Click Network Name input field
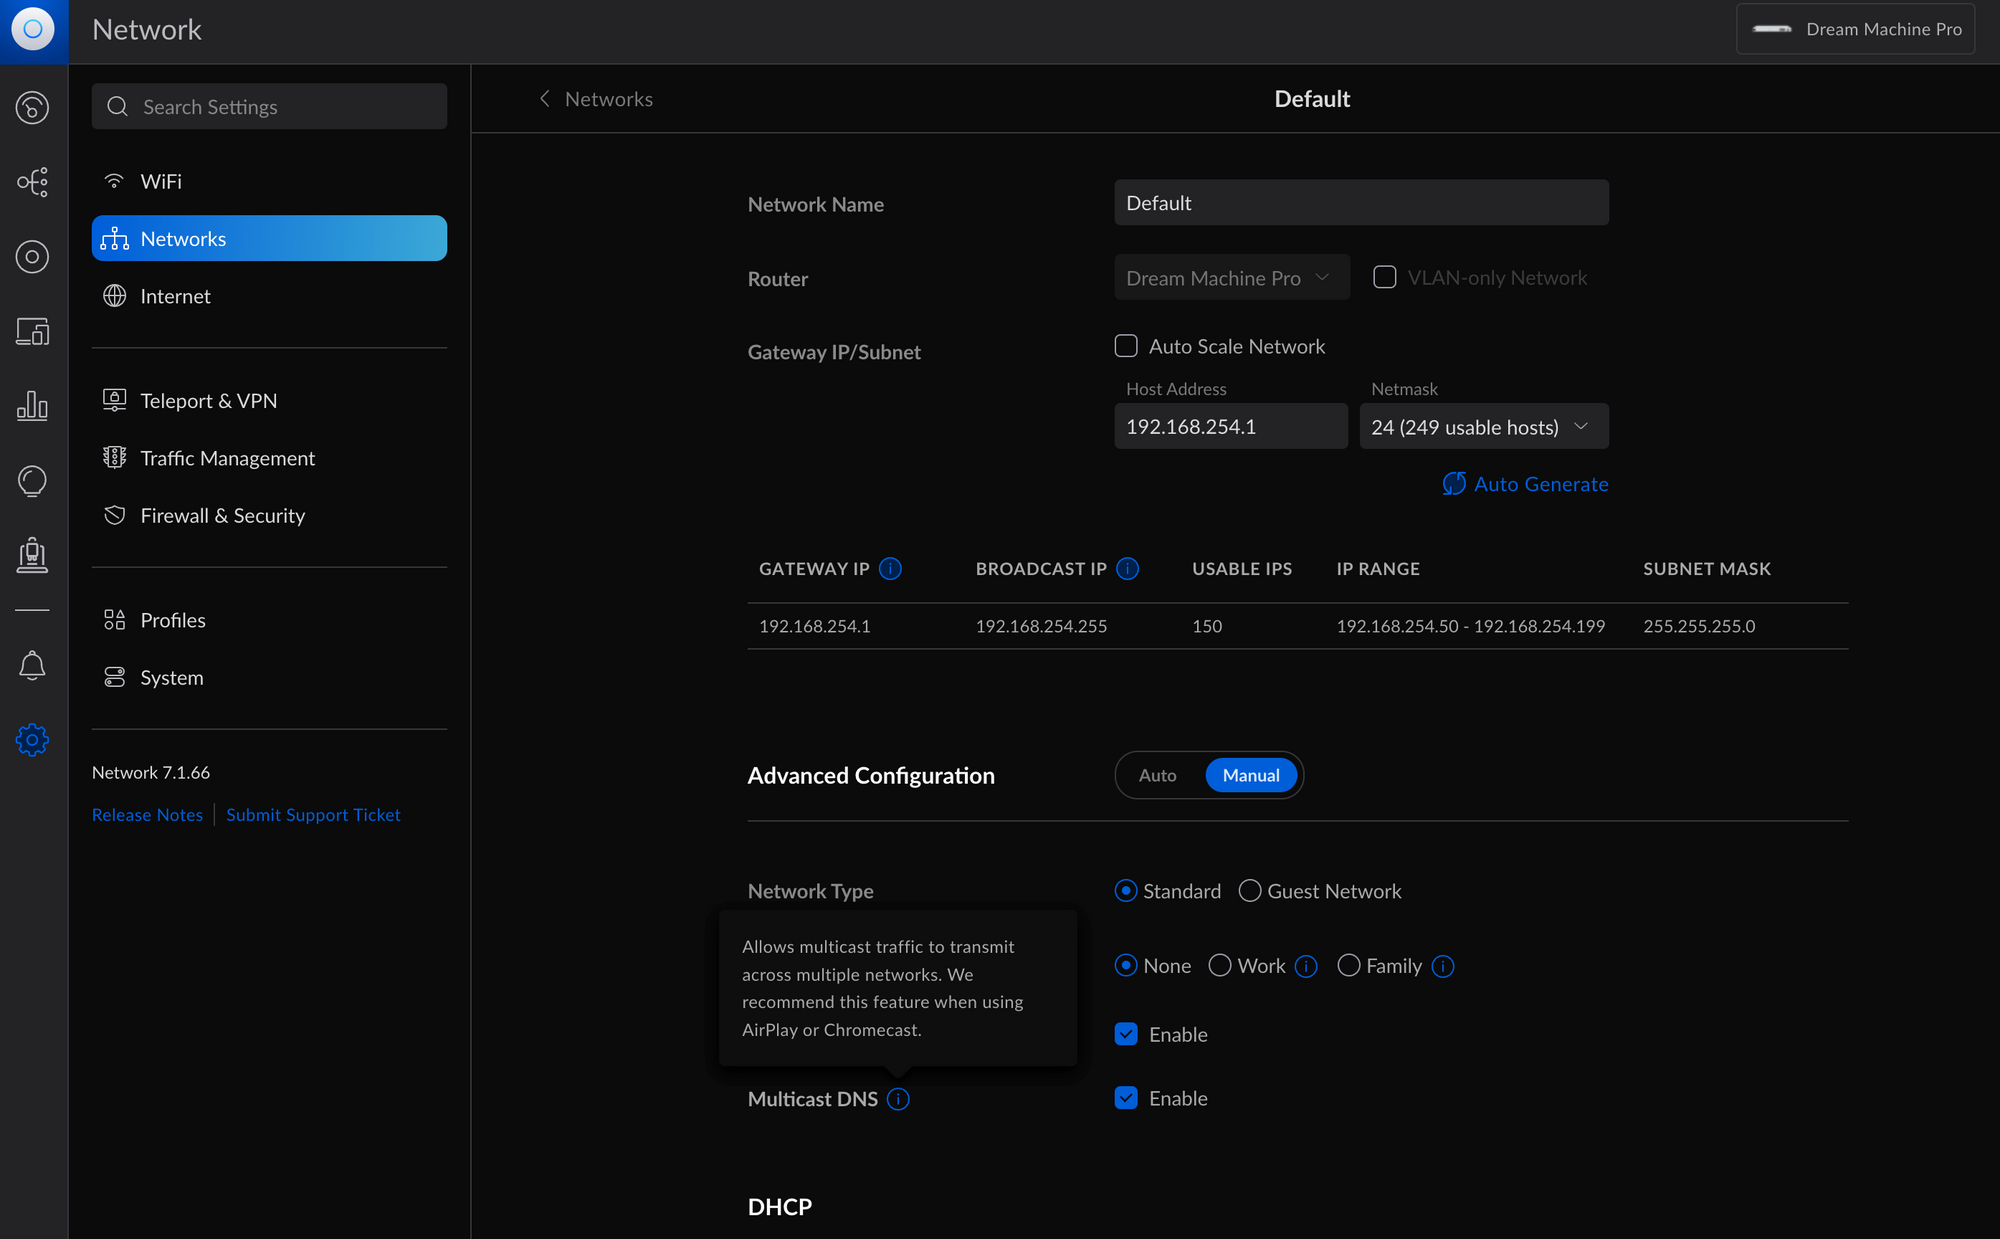This screenshot has width=2000, height=1239. point(1361,203)
